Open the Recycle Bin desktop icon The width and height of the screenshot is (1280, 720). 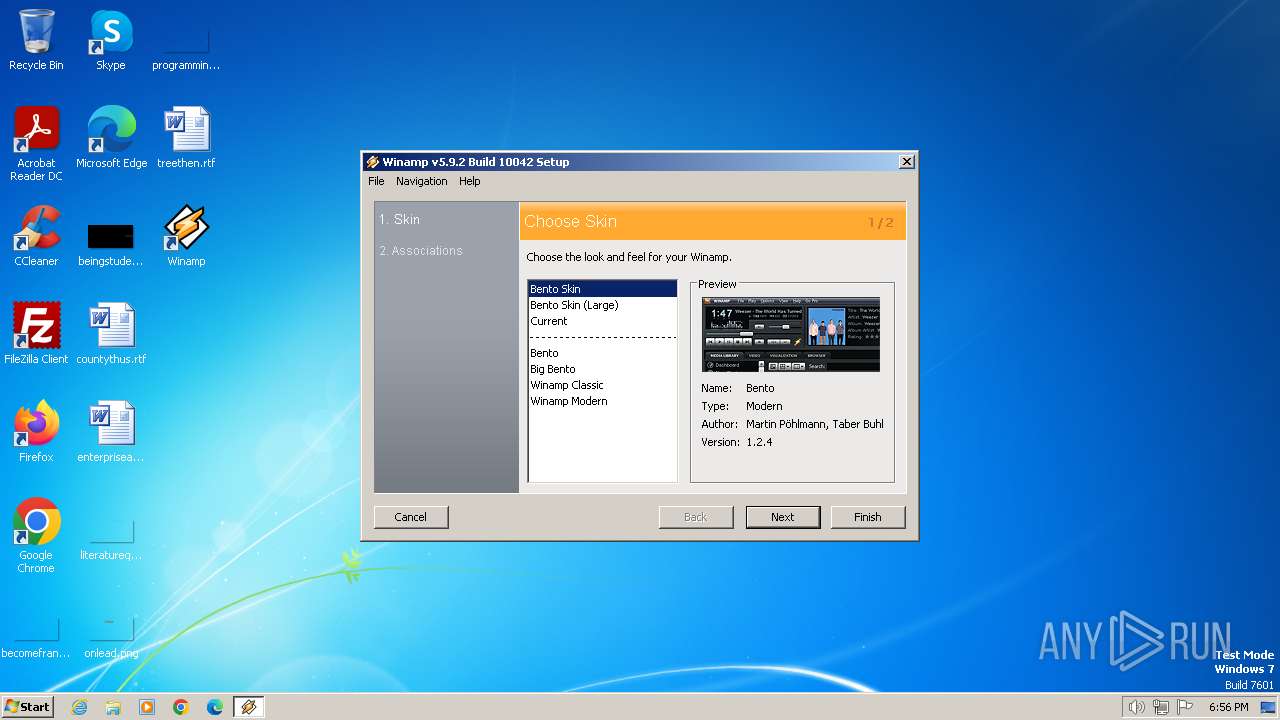[36, 41]
